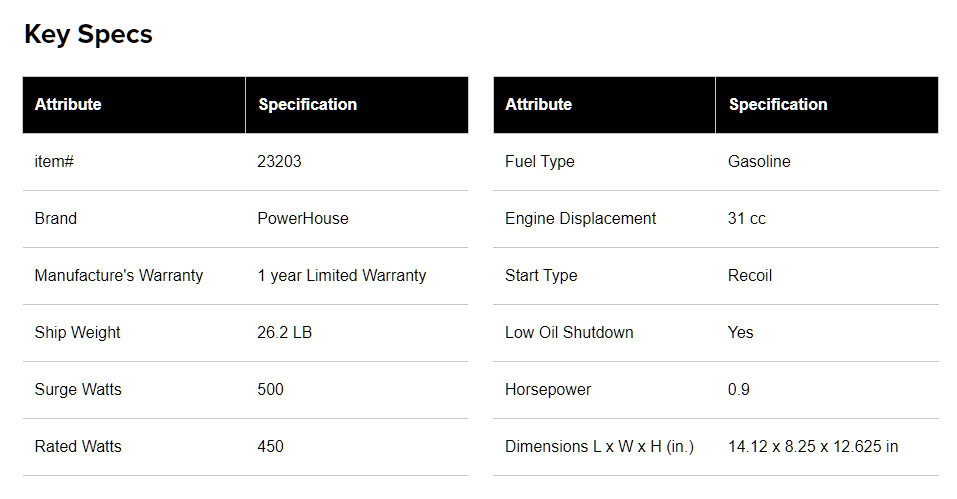Select the Manufacture's Warranty label
This screenshot has height=499, width=957.
(x=119, y=276)
